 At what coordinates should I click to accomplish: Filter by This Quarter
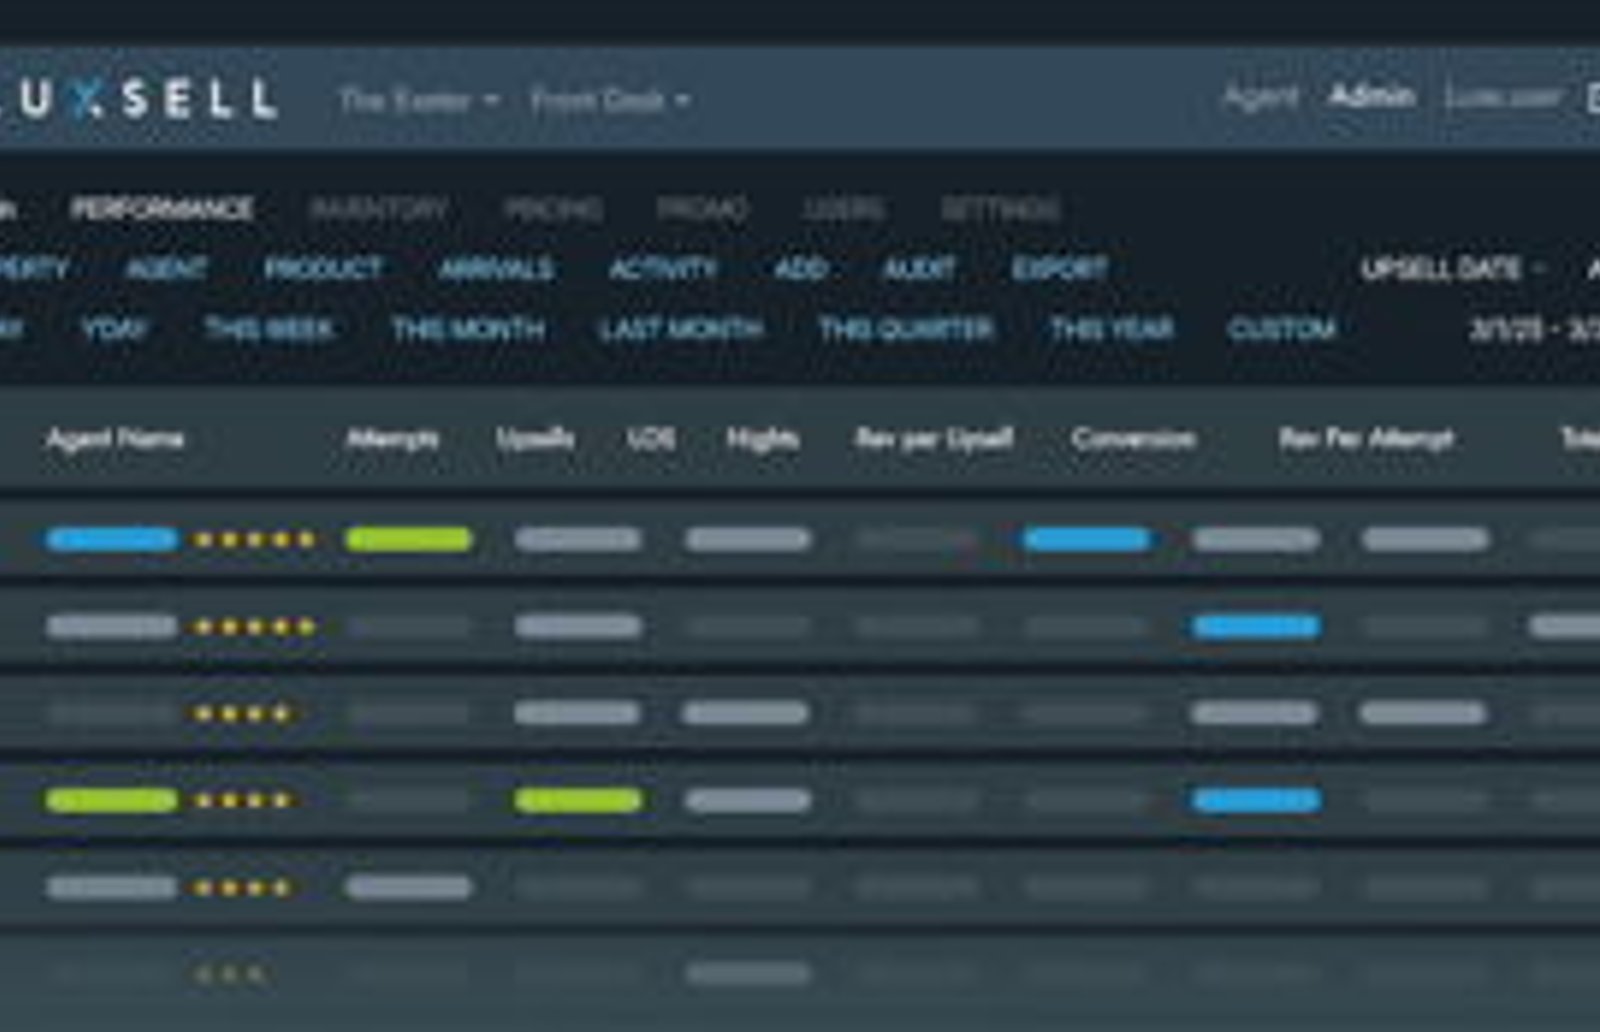906,329
